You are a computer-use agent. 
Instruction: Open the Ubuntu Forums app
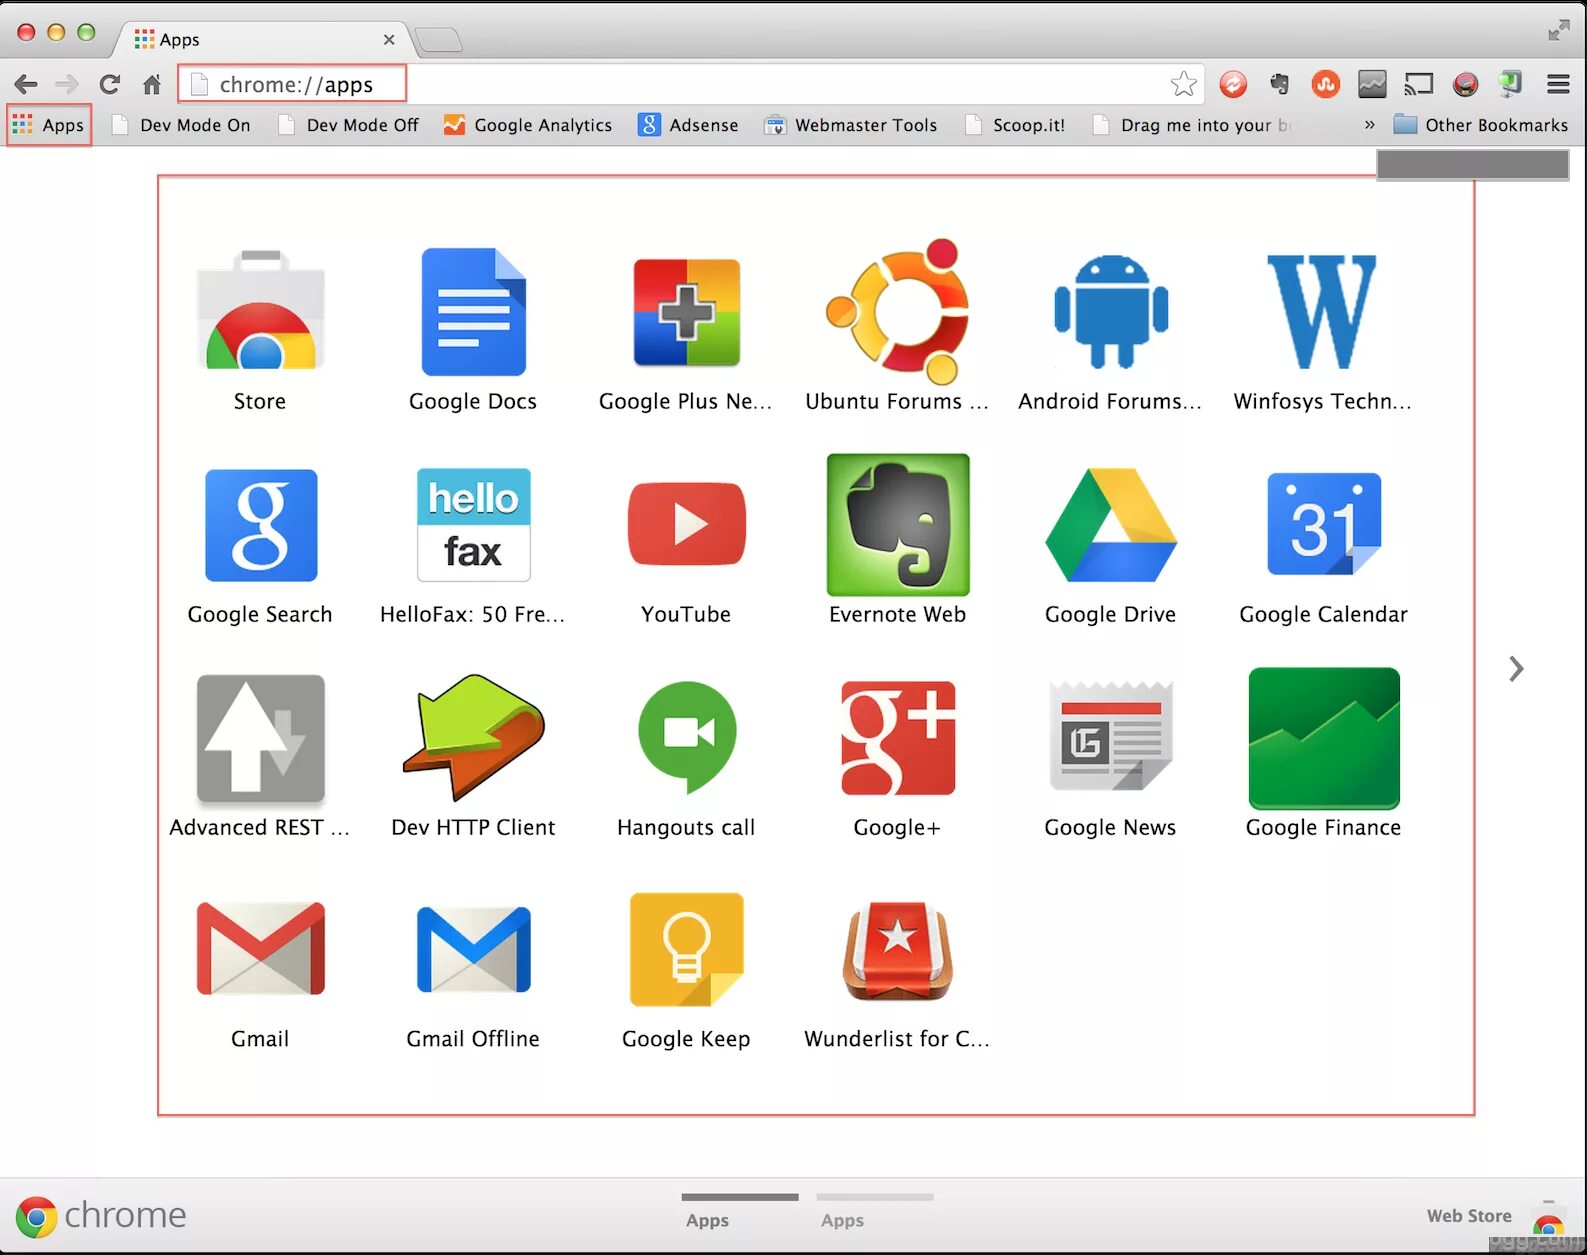pyautogui.click(x=898, y=311)
